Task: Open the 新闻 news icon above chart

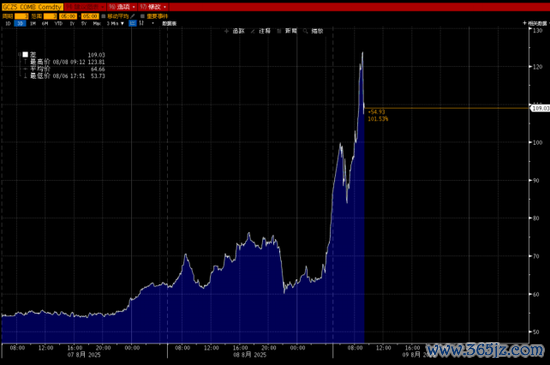Action: coord(279,31)
